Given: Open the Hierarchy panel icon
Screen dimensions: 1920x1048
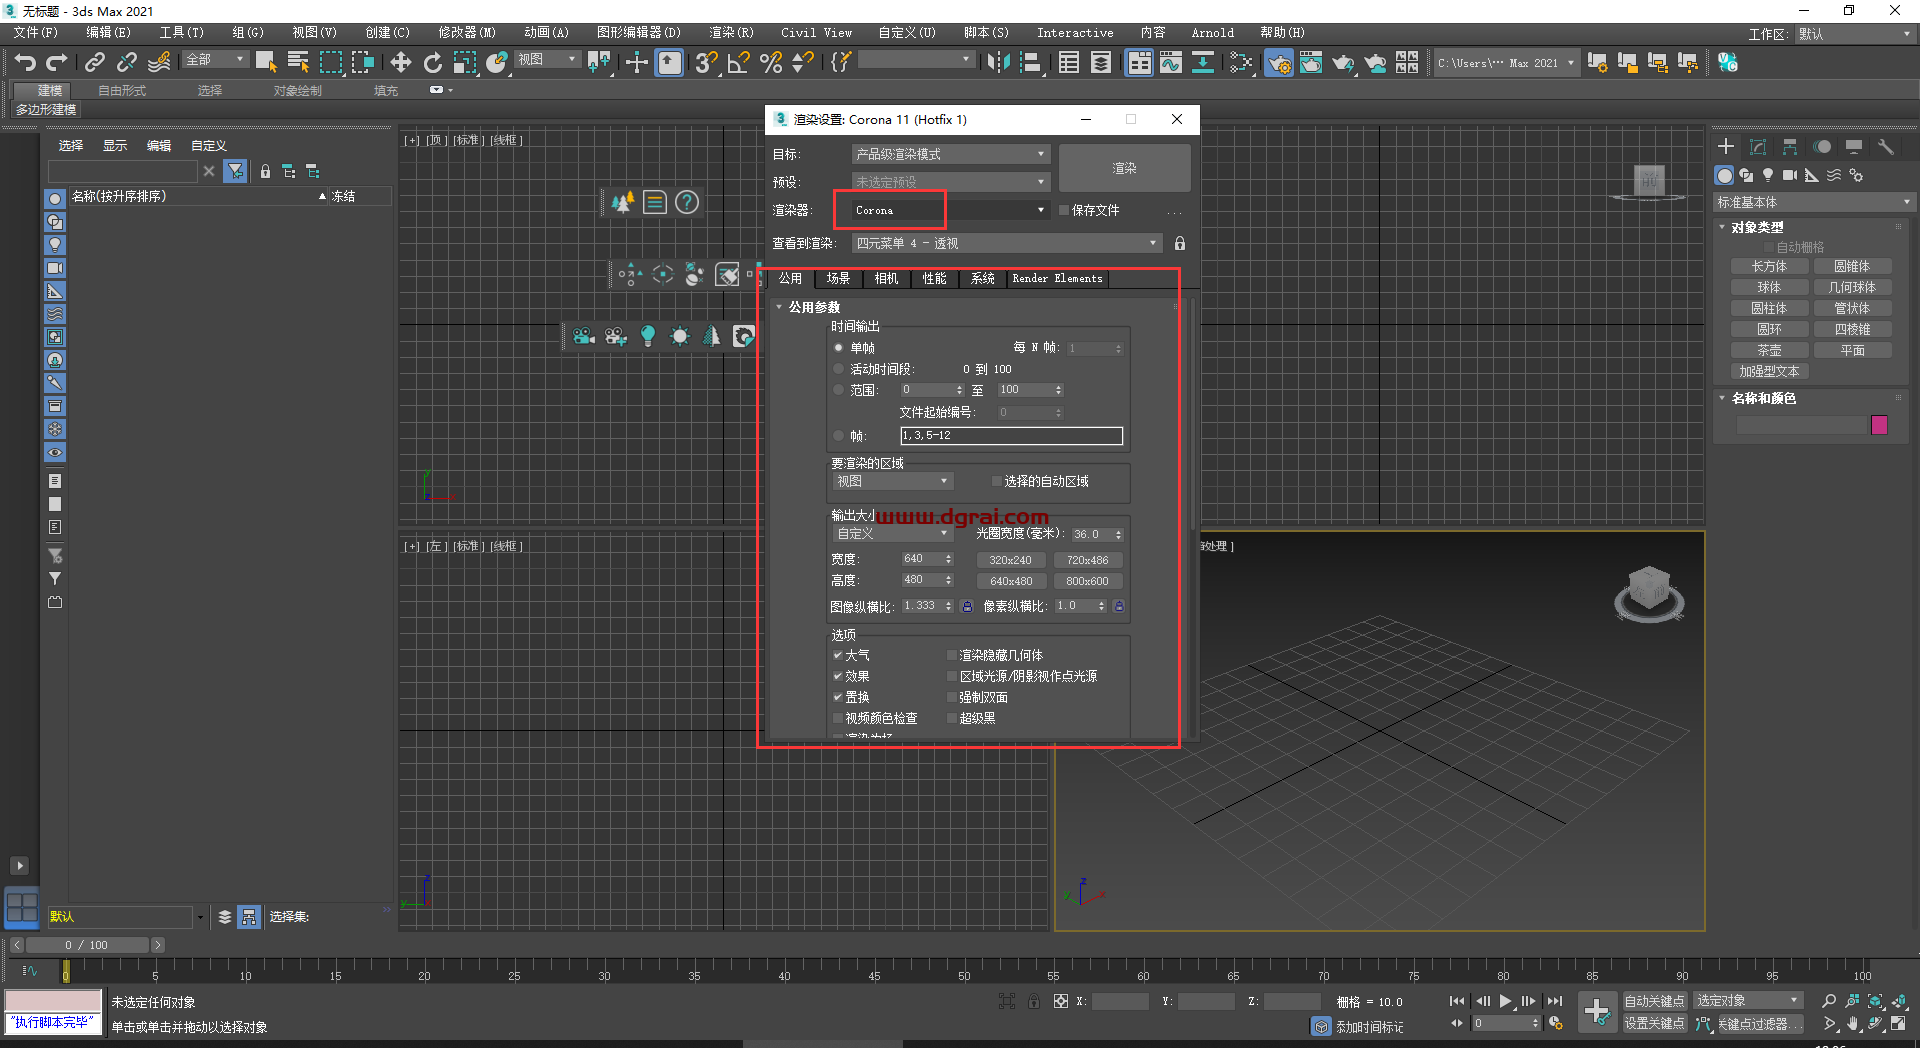Looking at the screenshot, I should coord(1790,147).
